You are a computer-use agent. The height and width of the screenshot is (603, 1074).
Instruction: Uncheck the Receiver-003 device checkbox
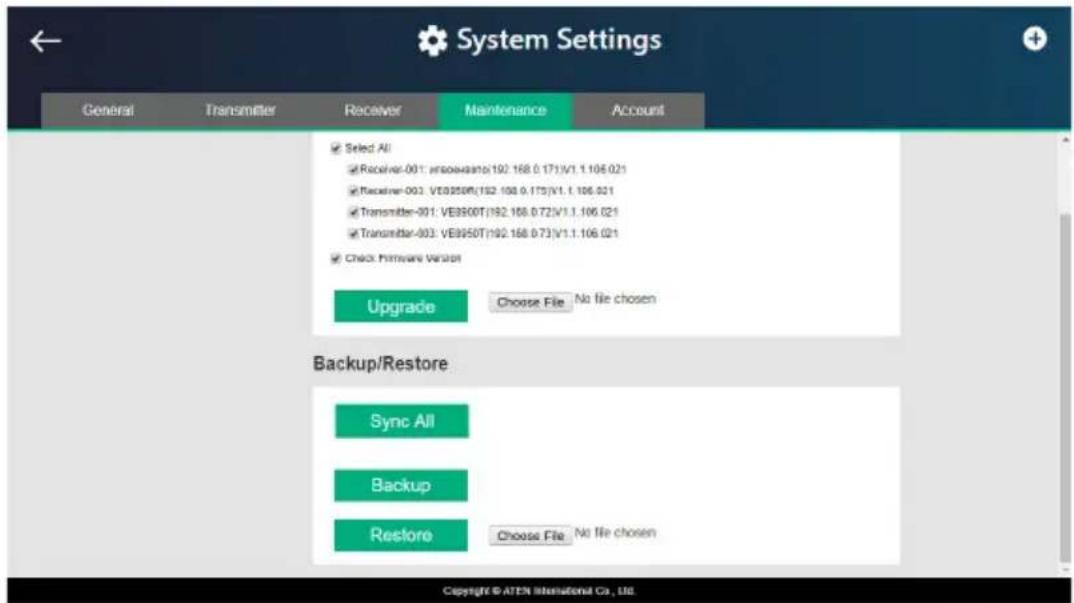pyautogui.click(x=353, y=190)
